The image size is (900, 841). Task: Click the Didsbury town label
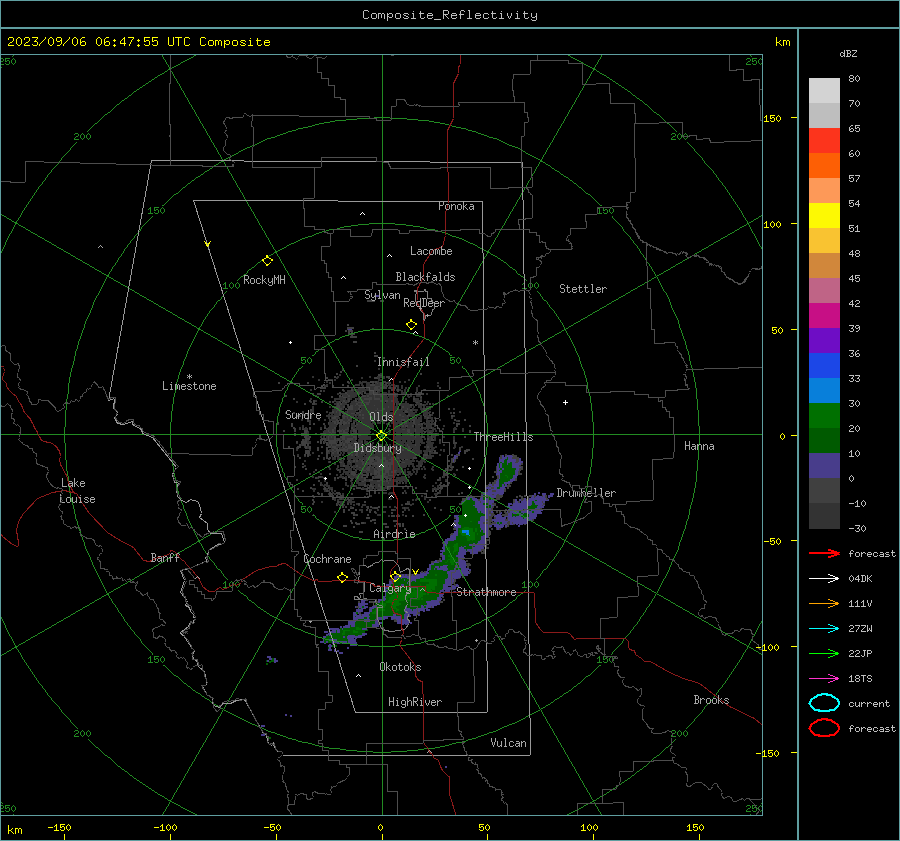coord(377,448)
